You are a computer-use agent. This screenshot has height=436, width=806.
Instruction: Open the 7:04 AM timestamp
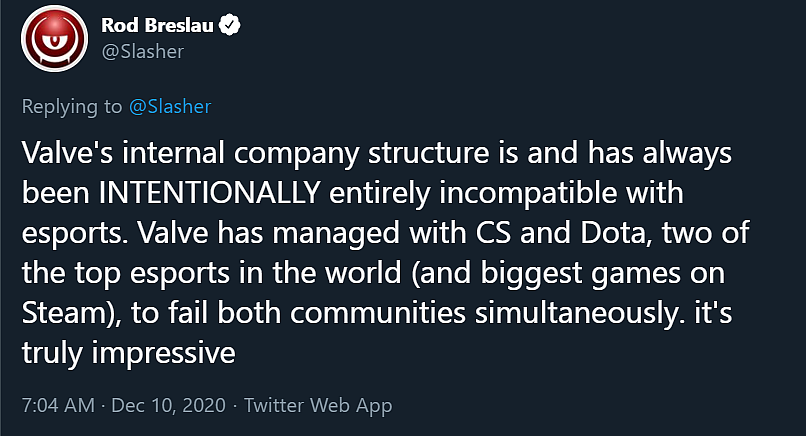[x=58, y=405]
